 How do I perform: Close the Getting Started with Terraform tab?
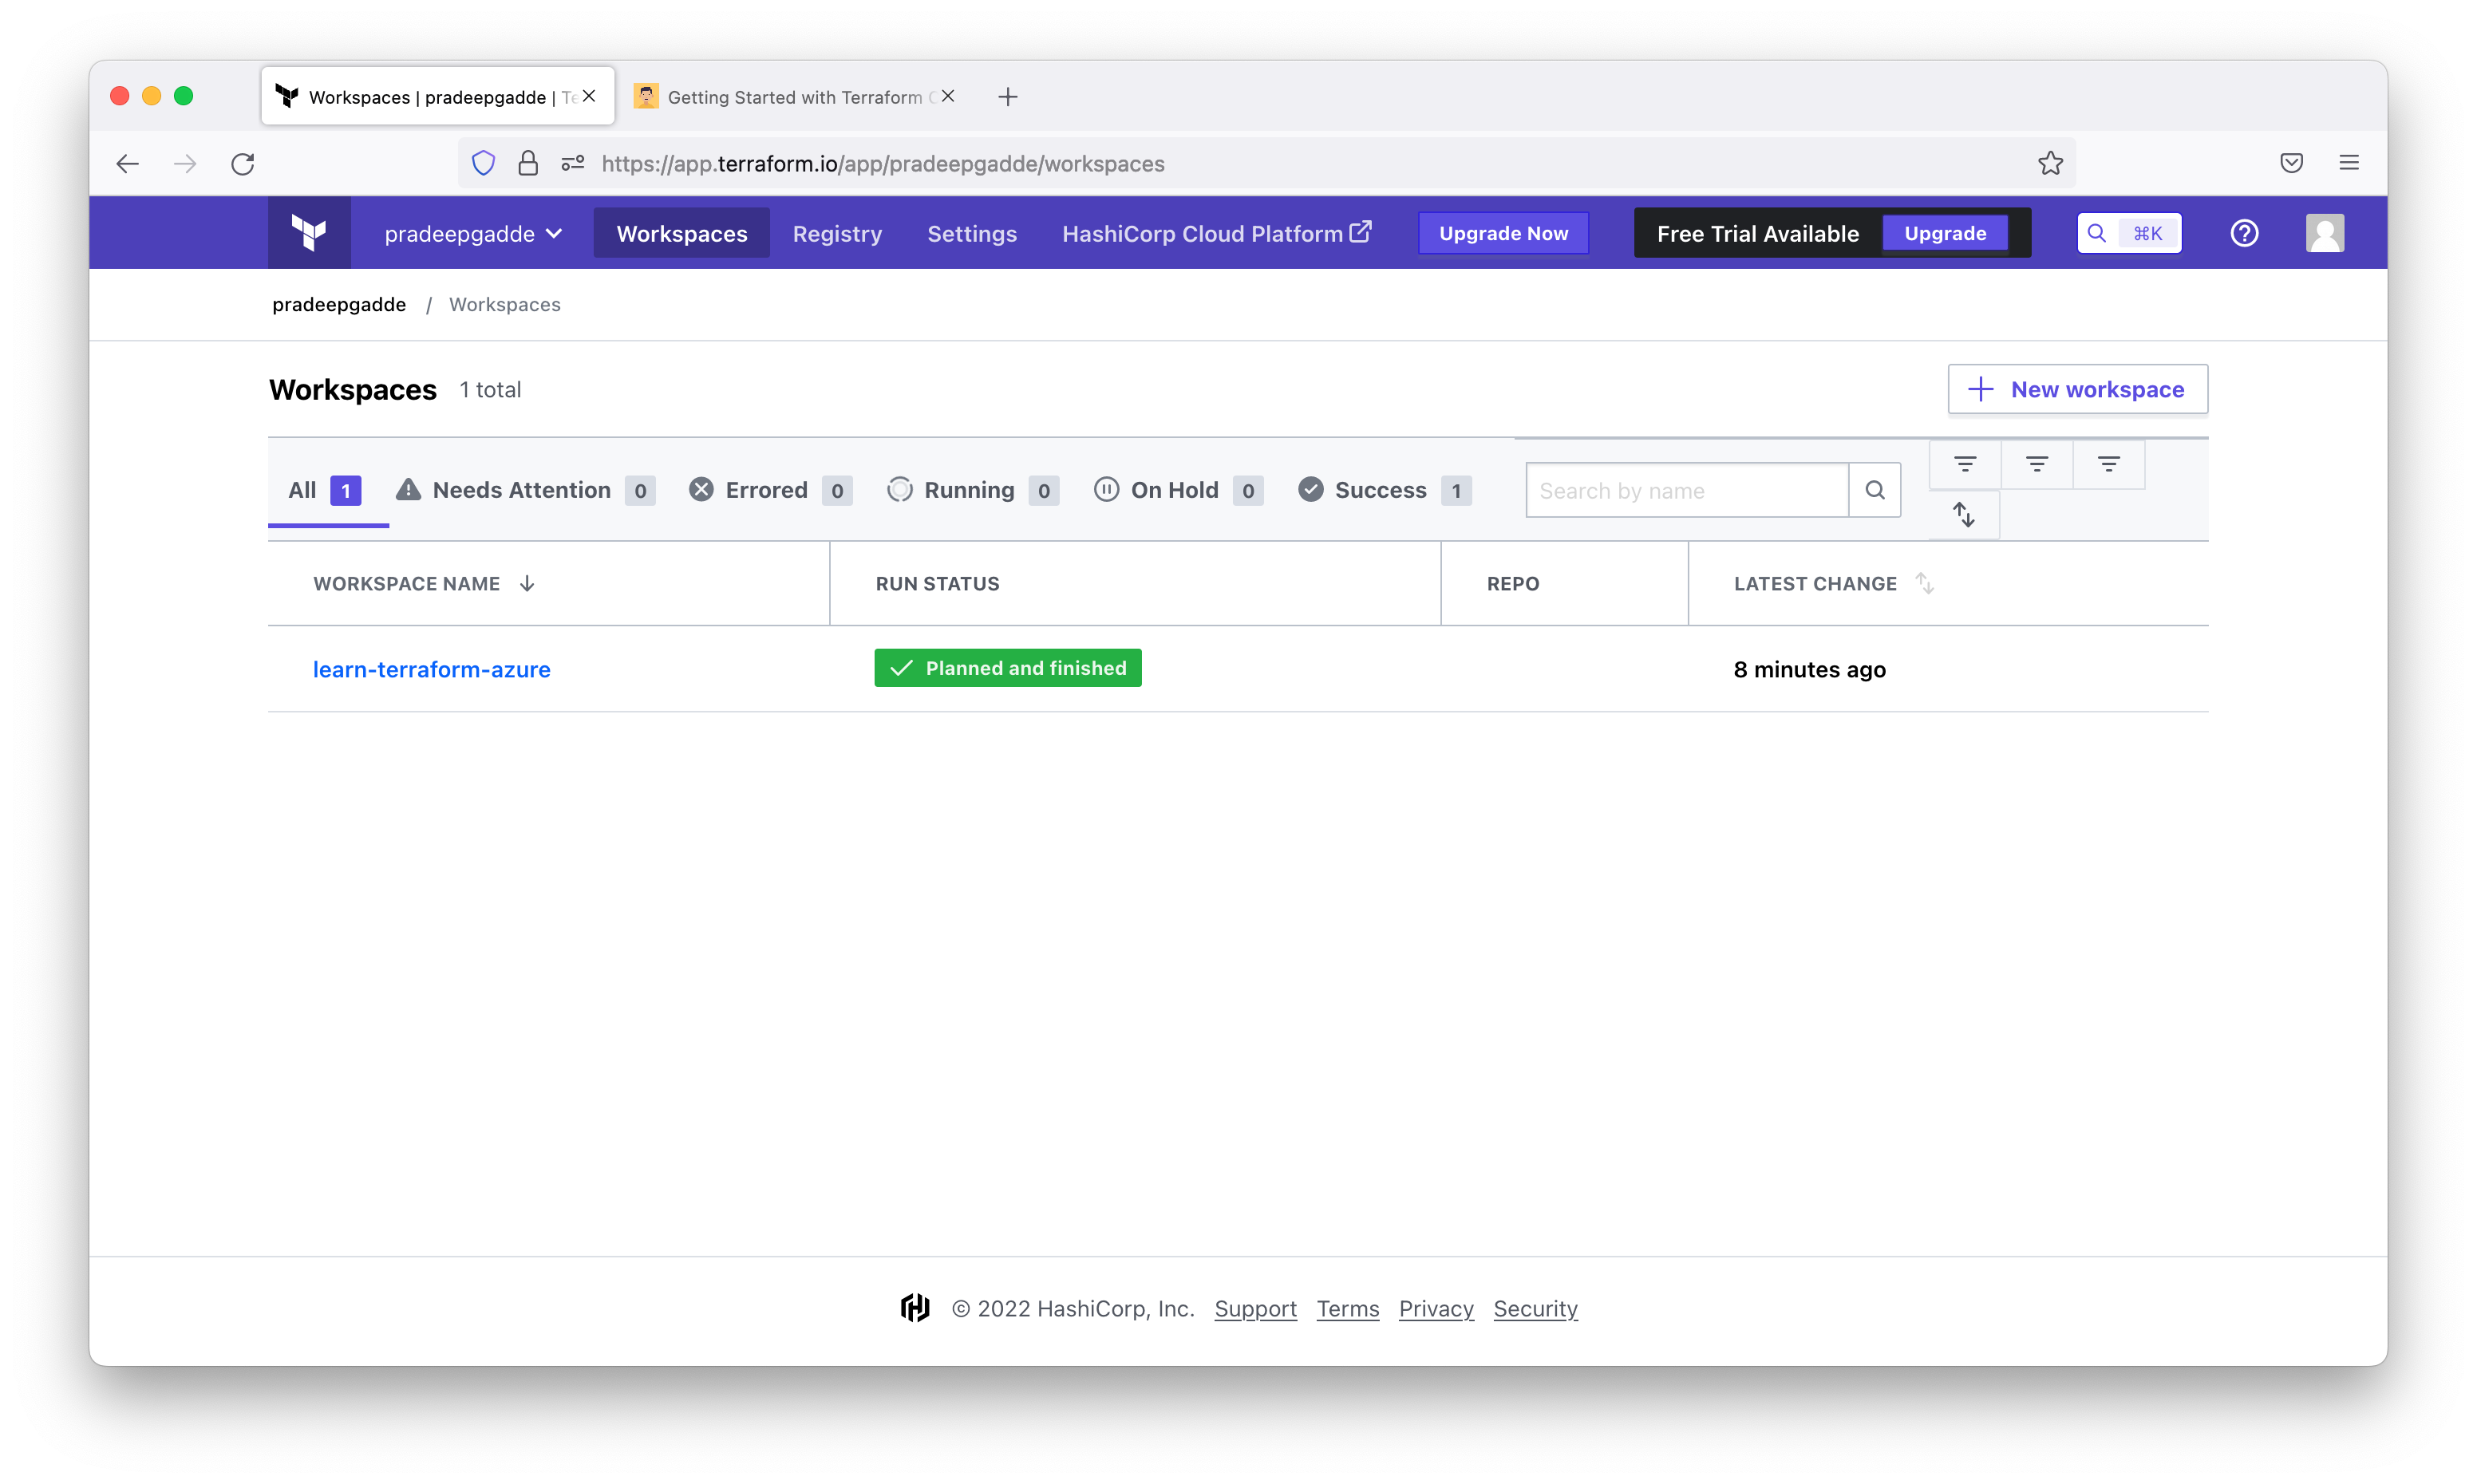(948, 96)
